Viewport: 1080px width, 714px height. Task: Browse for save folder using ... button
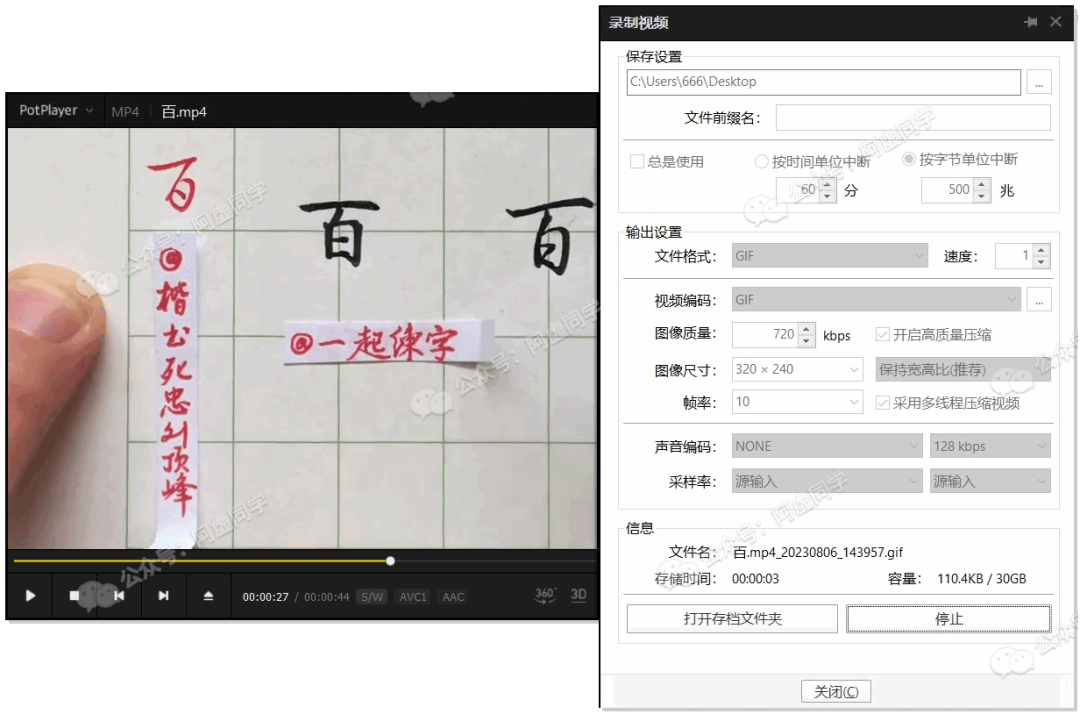(1039, 82)
